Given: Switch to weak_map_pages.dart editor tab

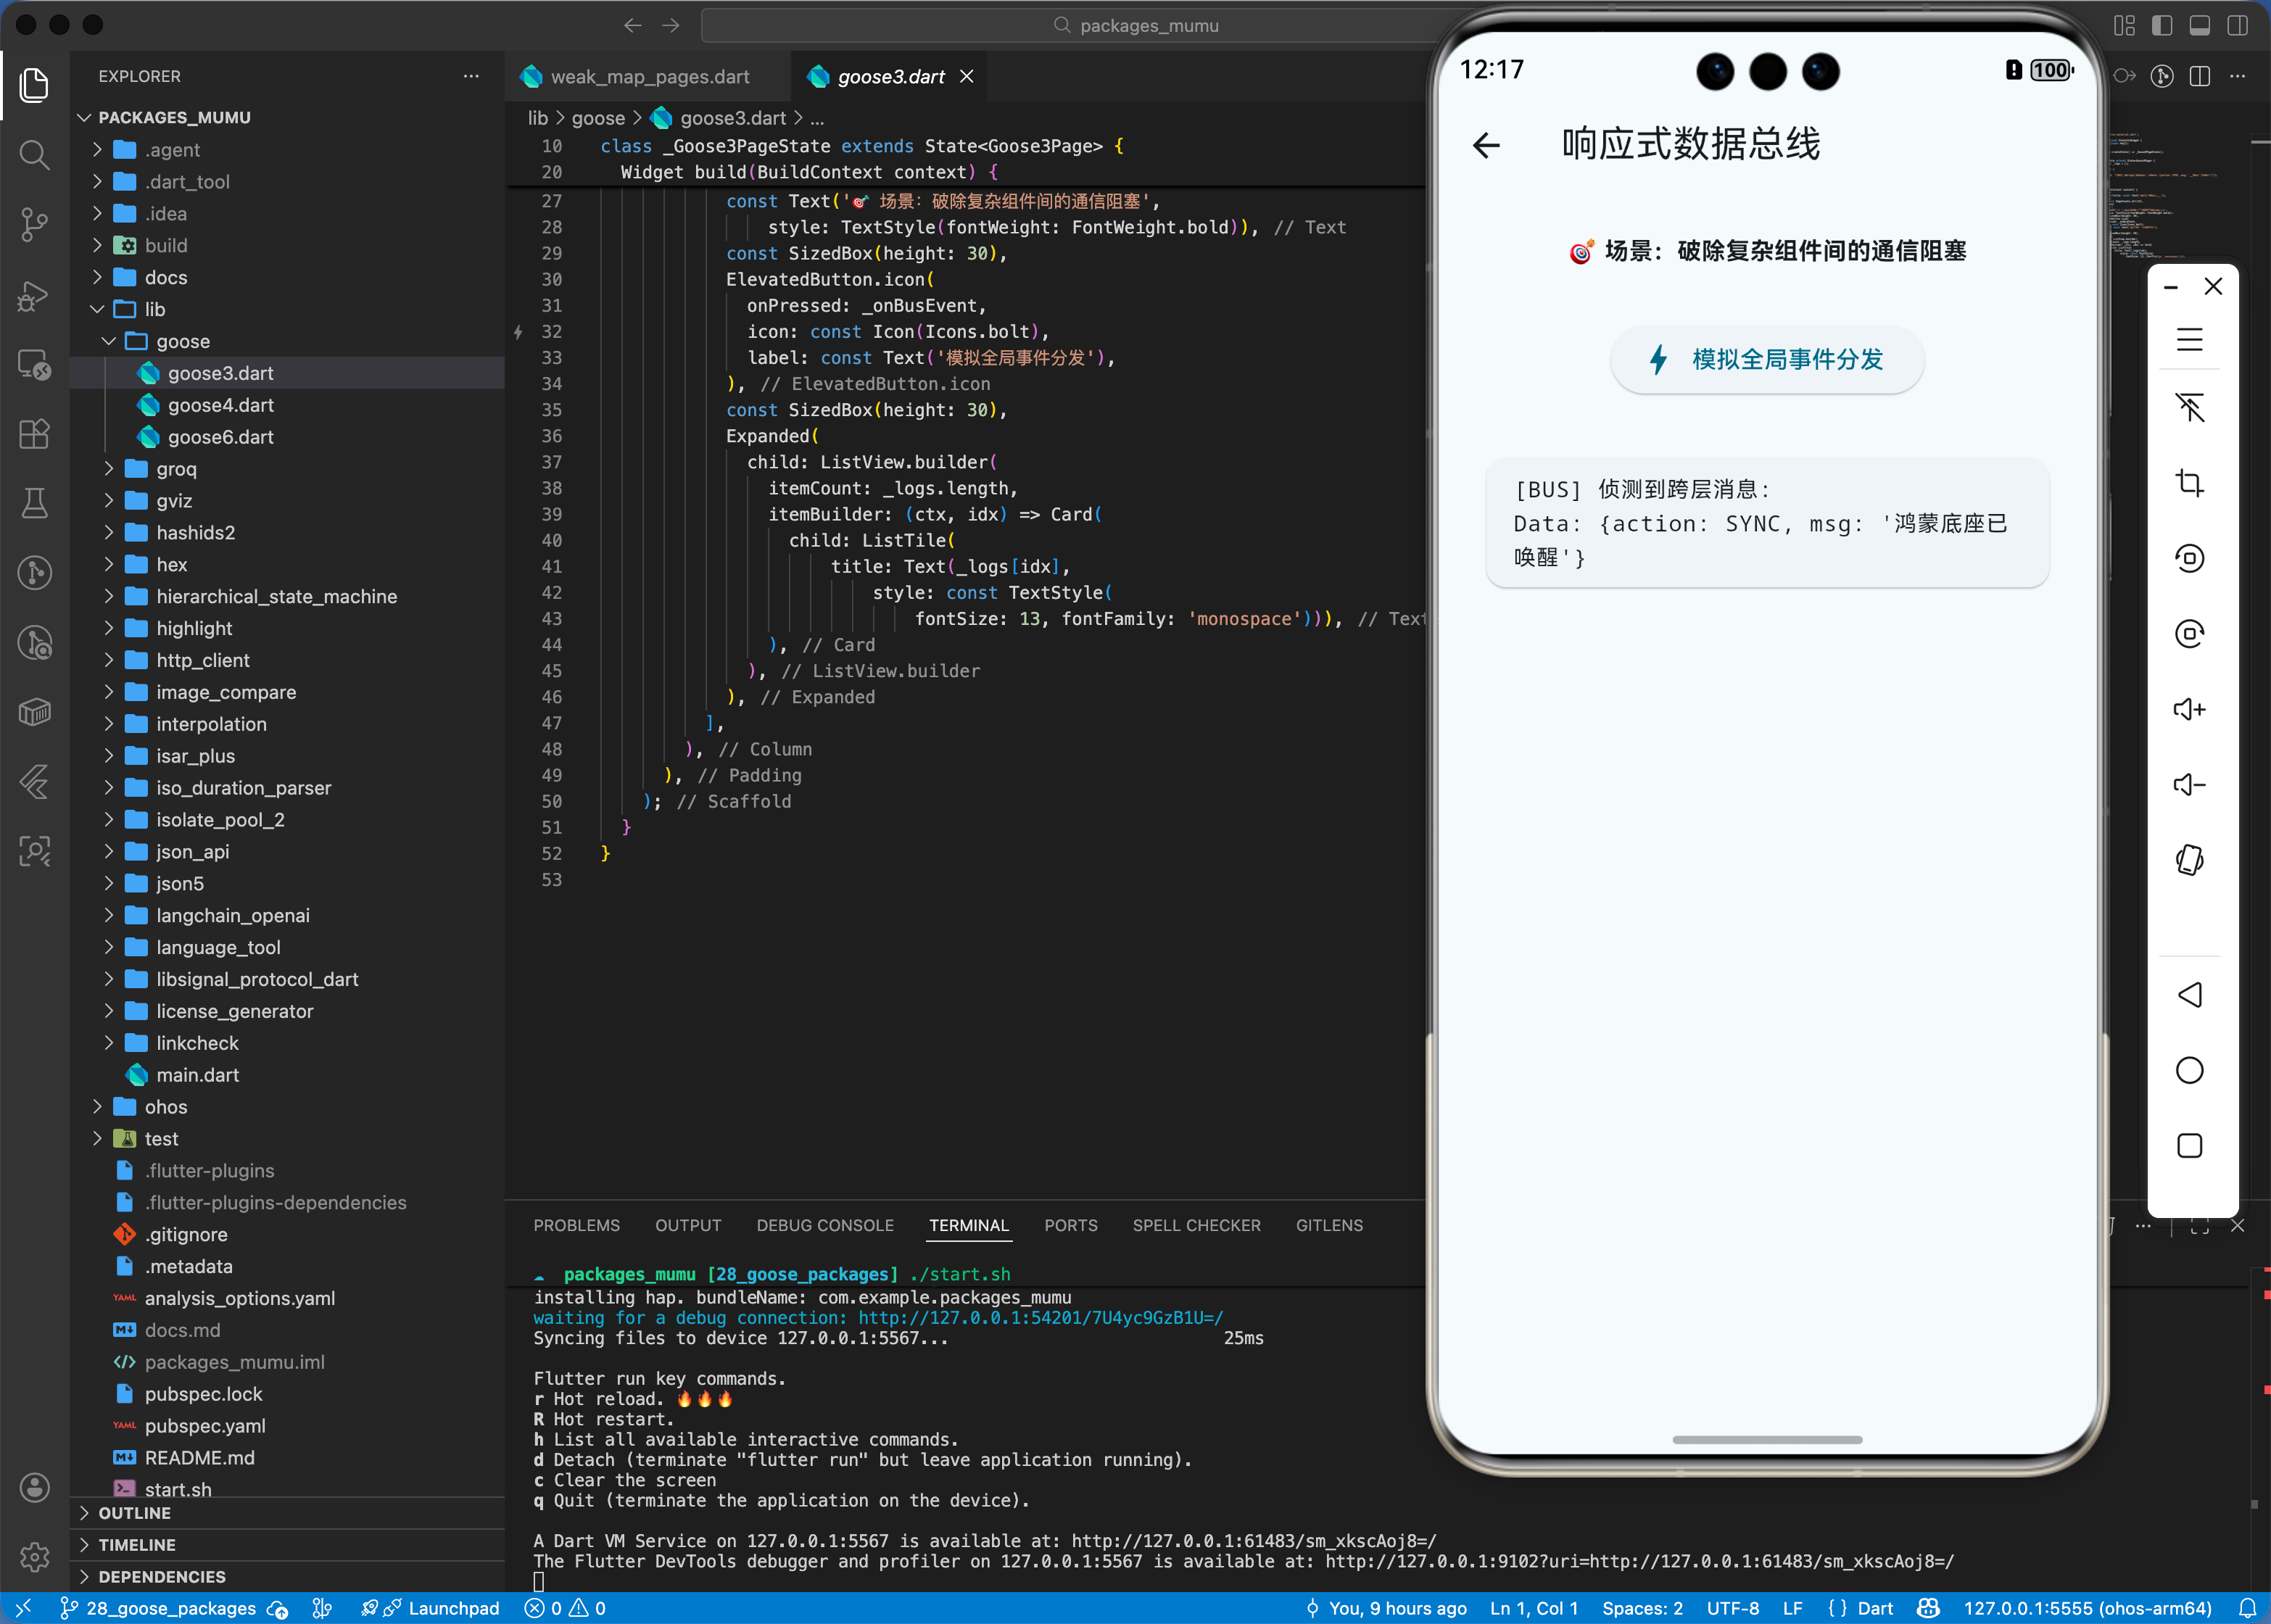Looking at the screenshot, I should point(649,77).
